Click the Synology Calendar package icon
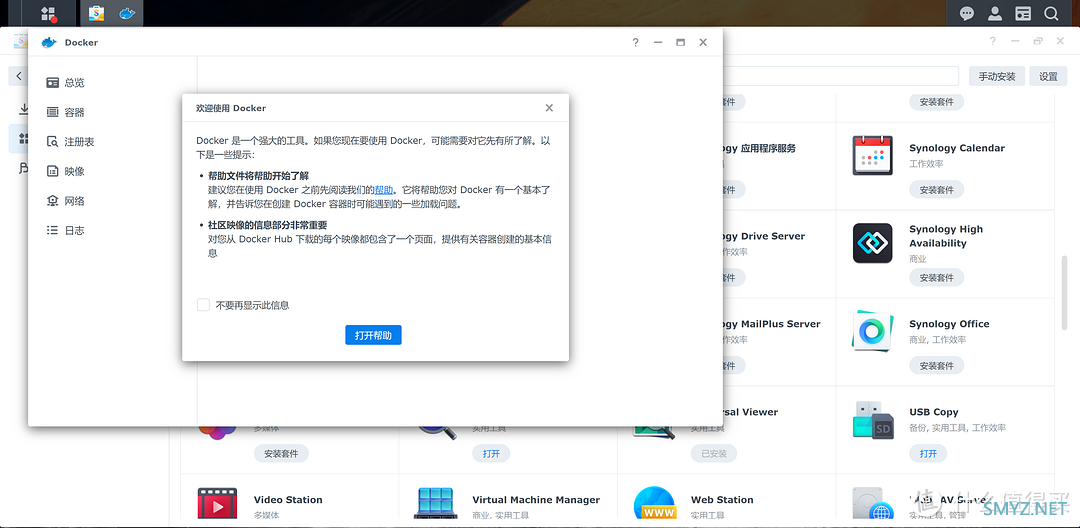 [873, 156]
